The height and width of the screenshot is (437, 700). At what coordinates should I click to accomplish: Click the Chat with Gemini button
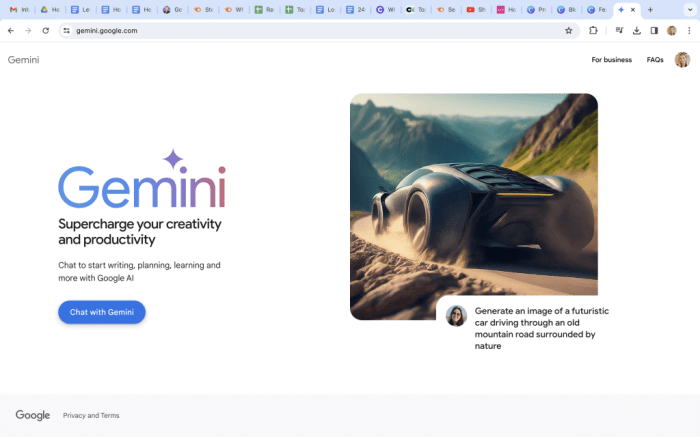click(102, 312)
